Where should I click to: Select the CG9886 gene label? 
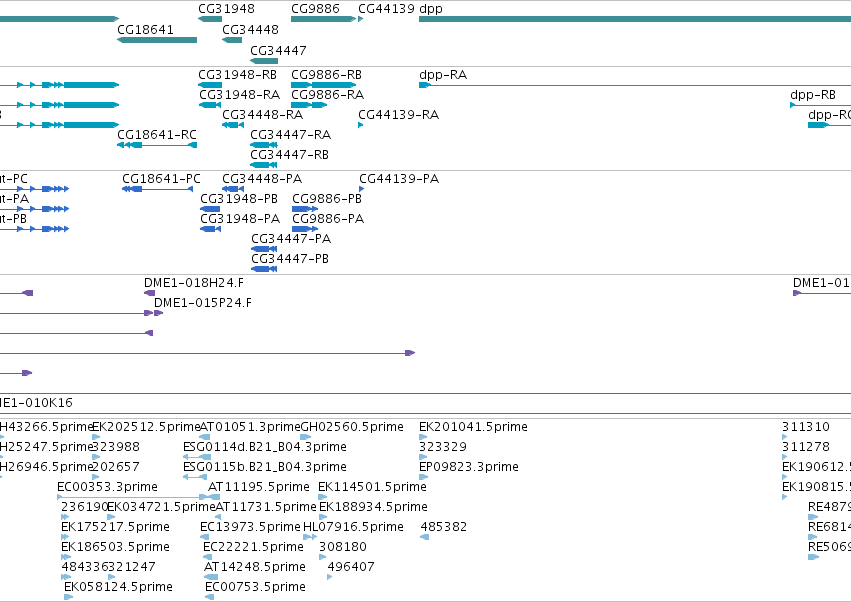point(315,9)
